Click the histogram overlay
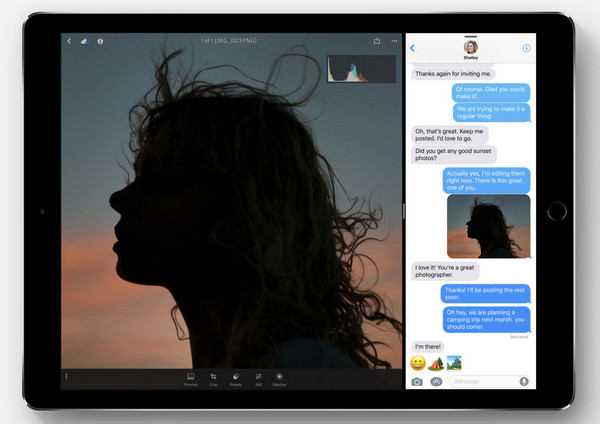 click(361, 68)
